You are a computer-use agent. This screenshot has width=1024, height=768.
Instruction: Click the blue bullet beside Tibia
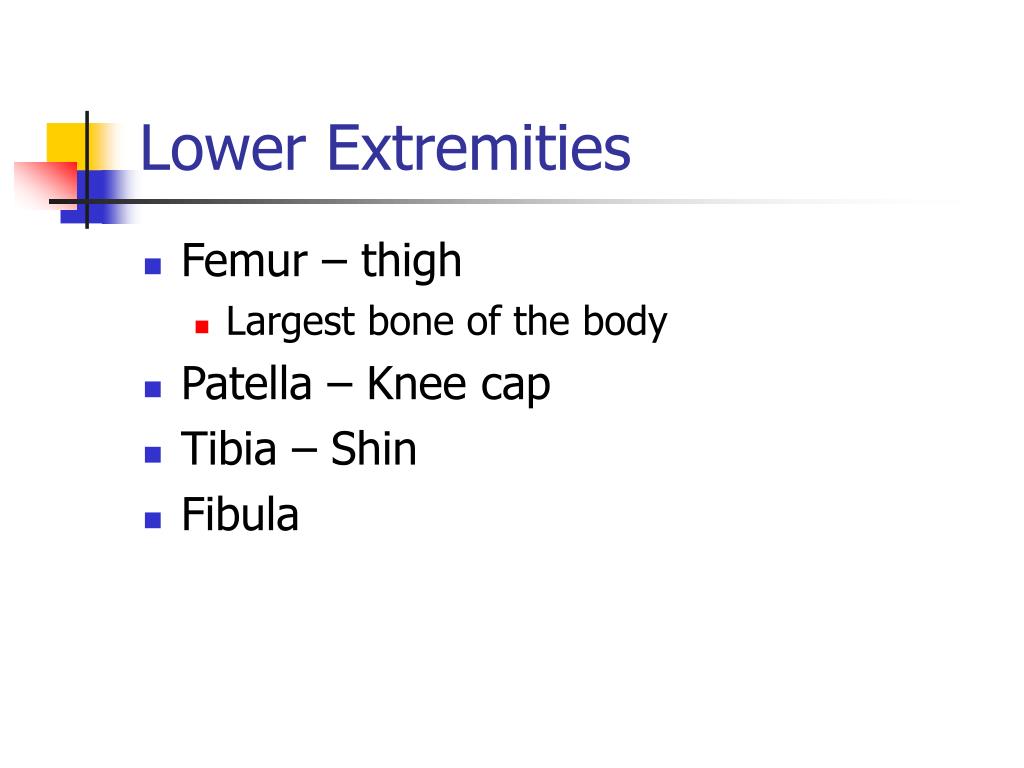point(153,455)
